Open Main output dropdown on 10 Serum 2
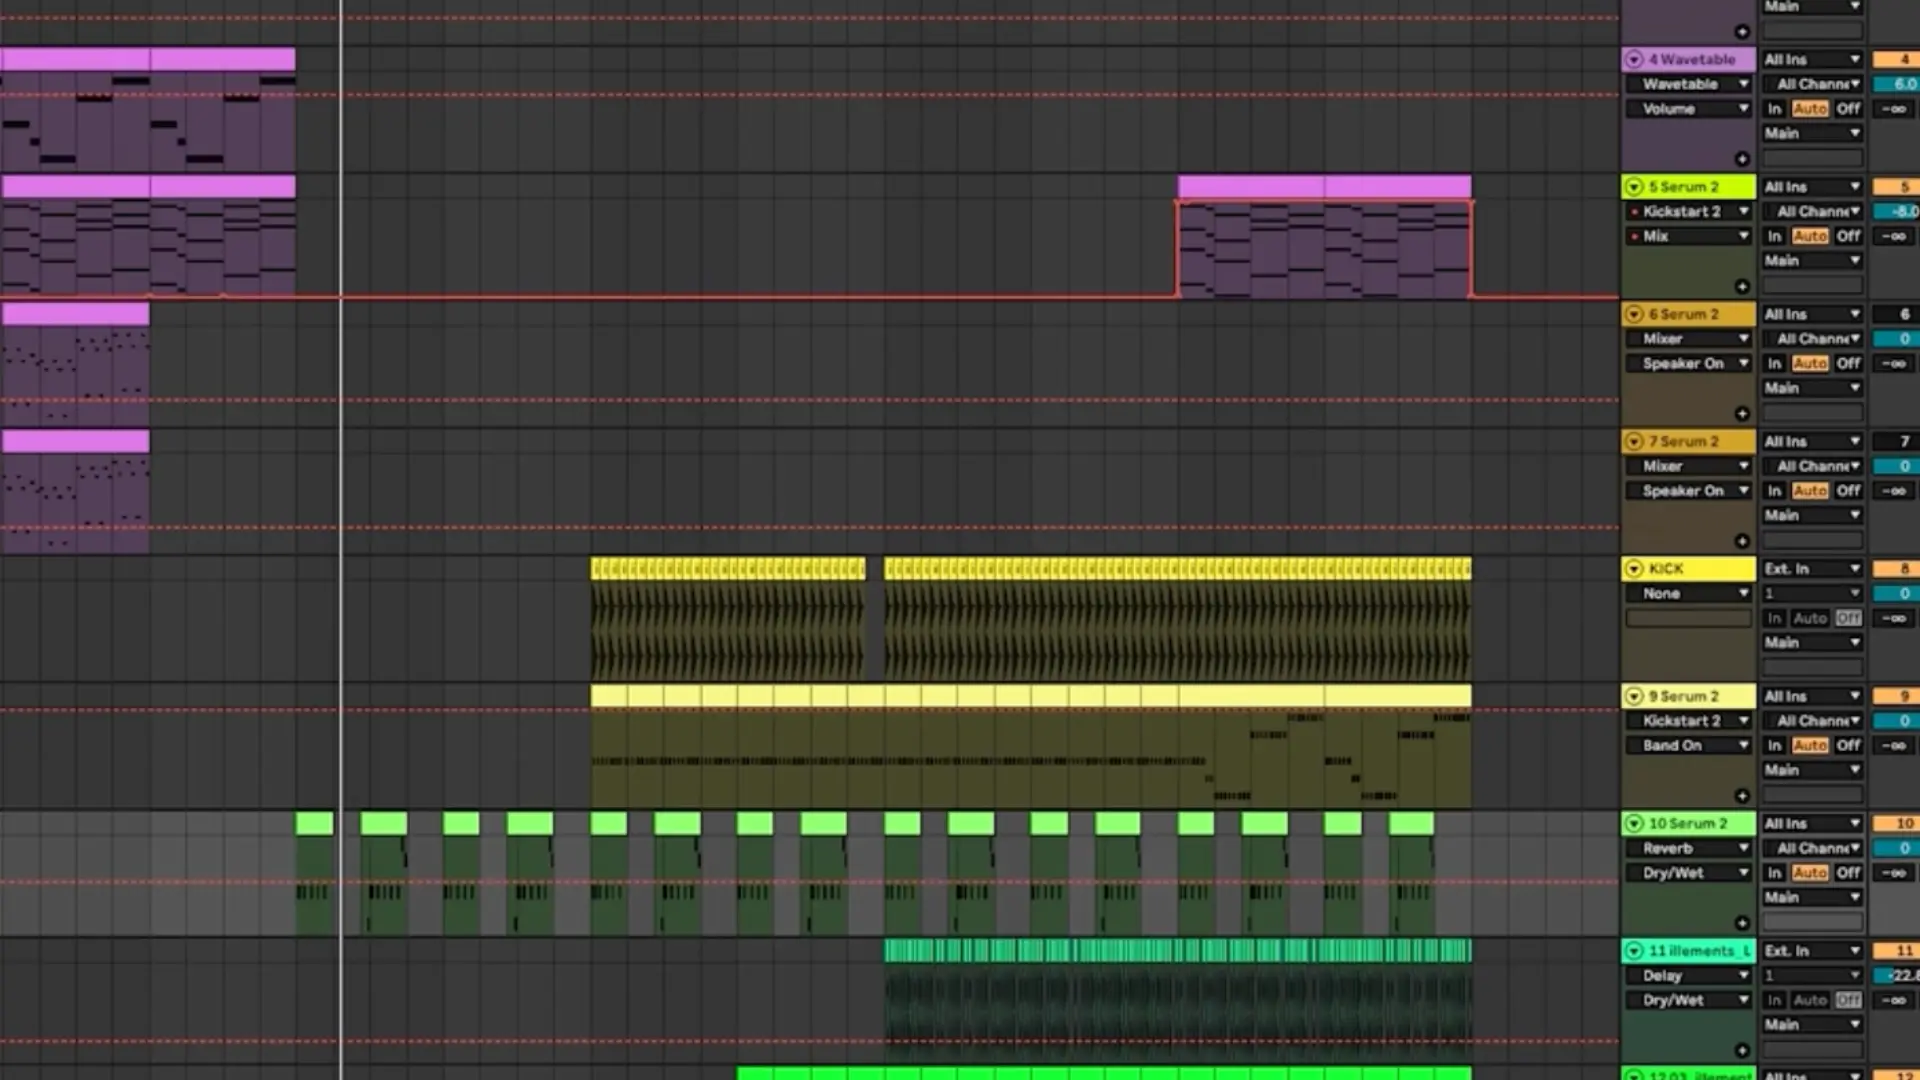Screen dimensions: 1920x1080 coord(1812,897)
